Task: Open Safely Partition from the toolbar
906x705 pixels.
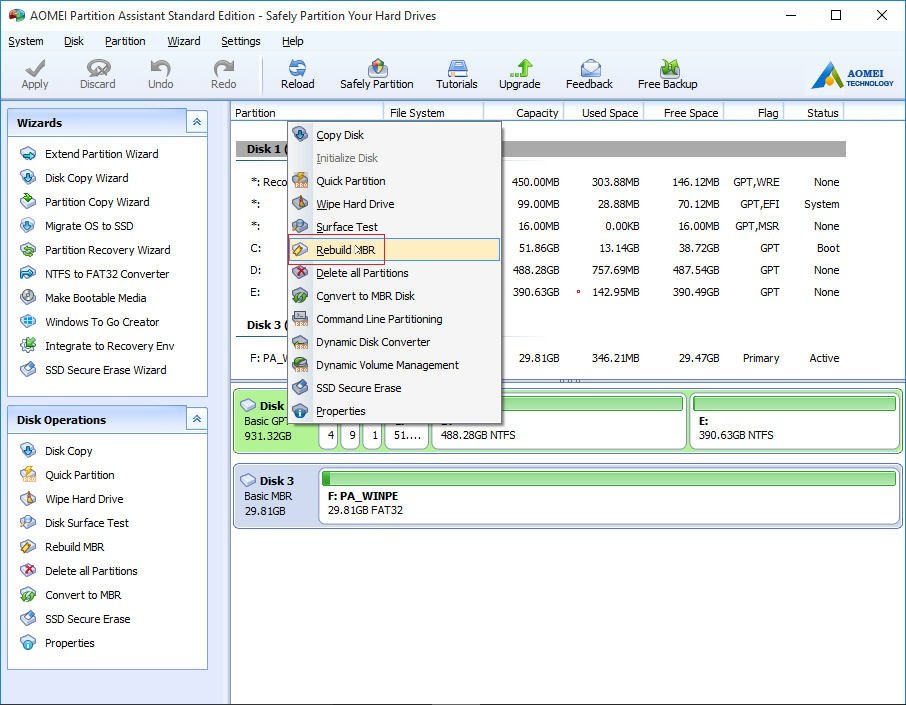Action: [x=377, y=72]
